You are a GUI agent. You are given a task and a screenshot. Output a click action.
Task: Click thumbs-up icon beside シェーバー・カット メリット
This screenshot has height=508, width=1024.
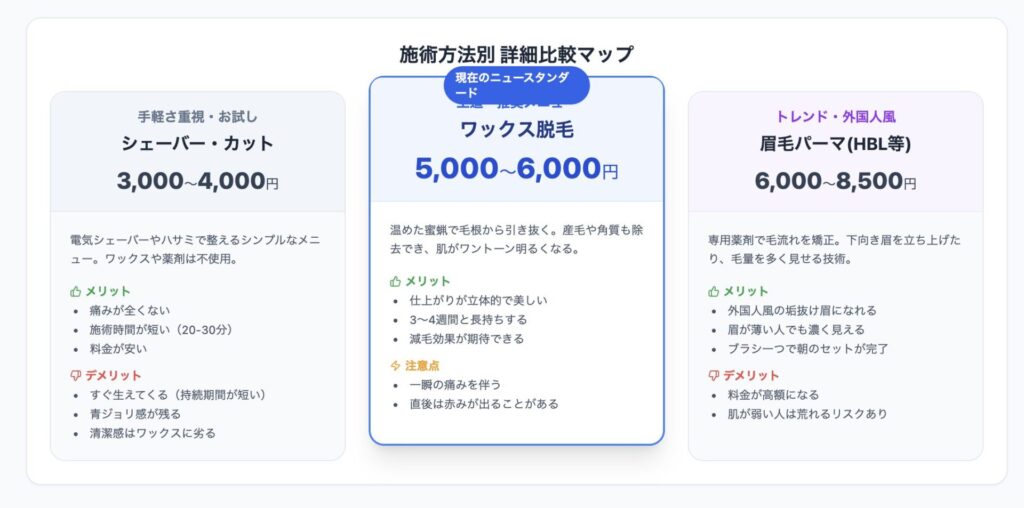76,291
